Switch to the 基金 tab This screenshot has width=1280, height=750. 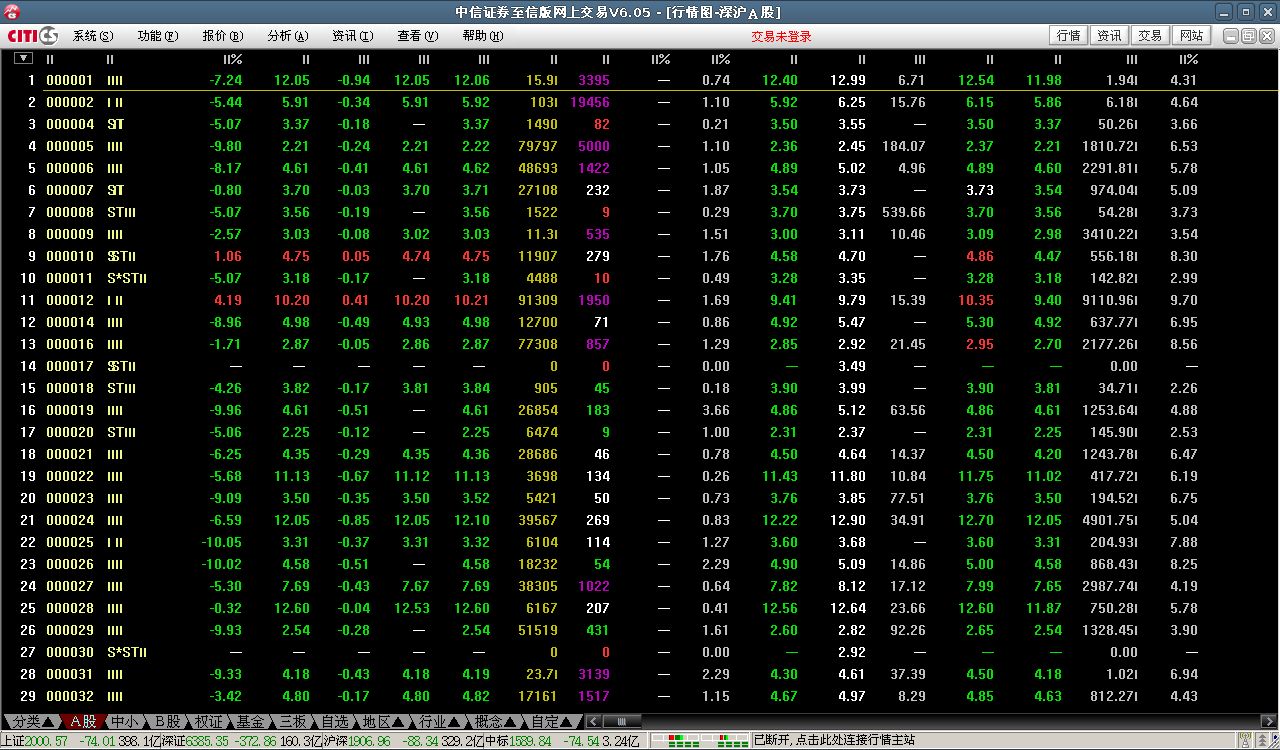point(250,721)
